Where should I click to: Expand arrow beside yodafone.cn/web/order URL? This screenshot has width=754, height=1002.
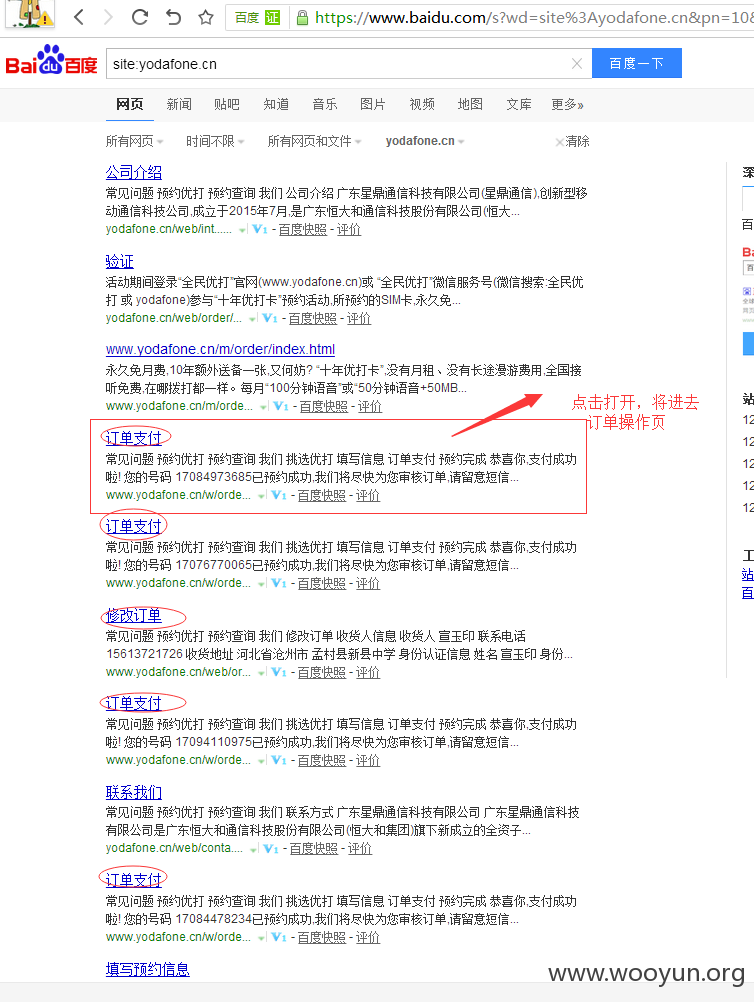click(252, 319)
